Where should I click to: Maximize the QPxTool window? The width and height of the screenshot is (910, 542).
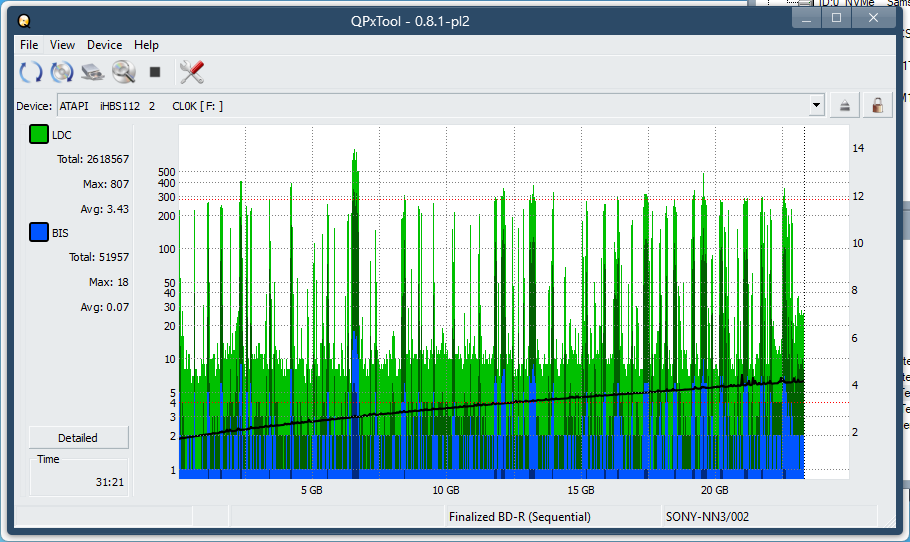click(x=836, y=18)
